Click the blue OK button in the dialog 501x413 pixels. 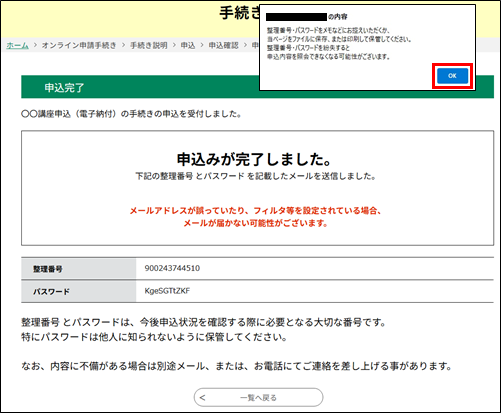[452, 76]
